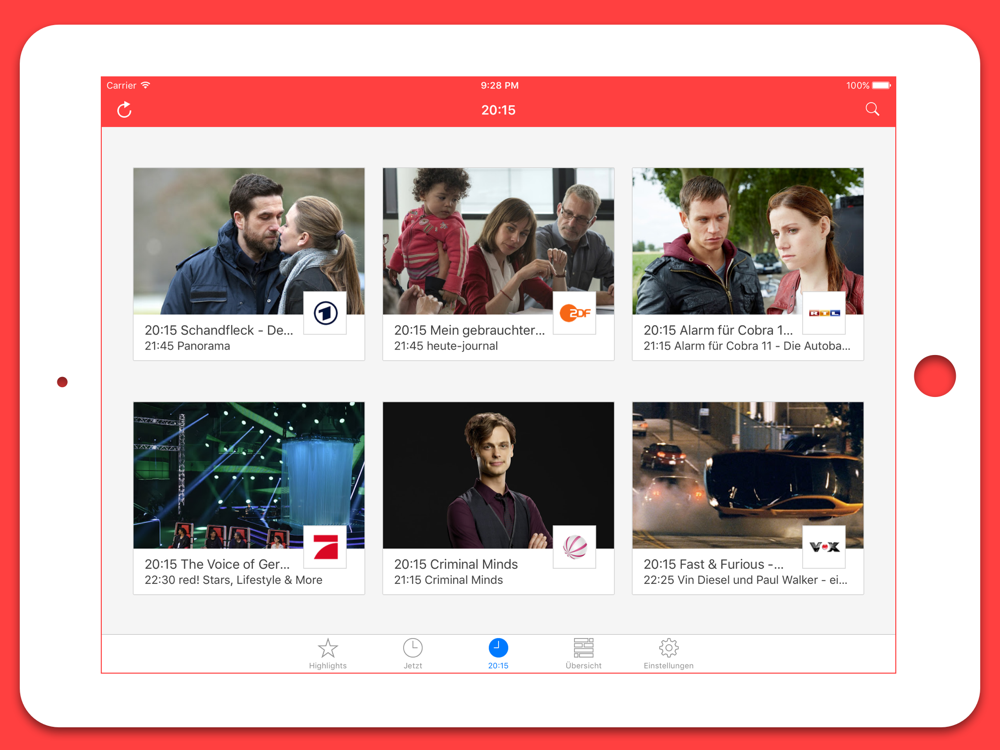Select '20:15 Mein gebrauchter...' title

pos(469,330)
